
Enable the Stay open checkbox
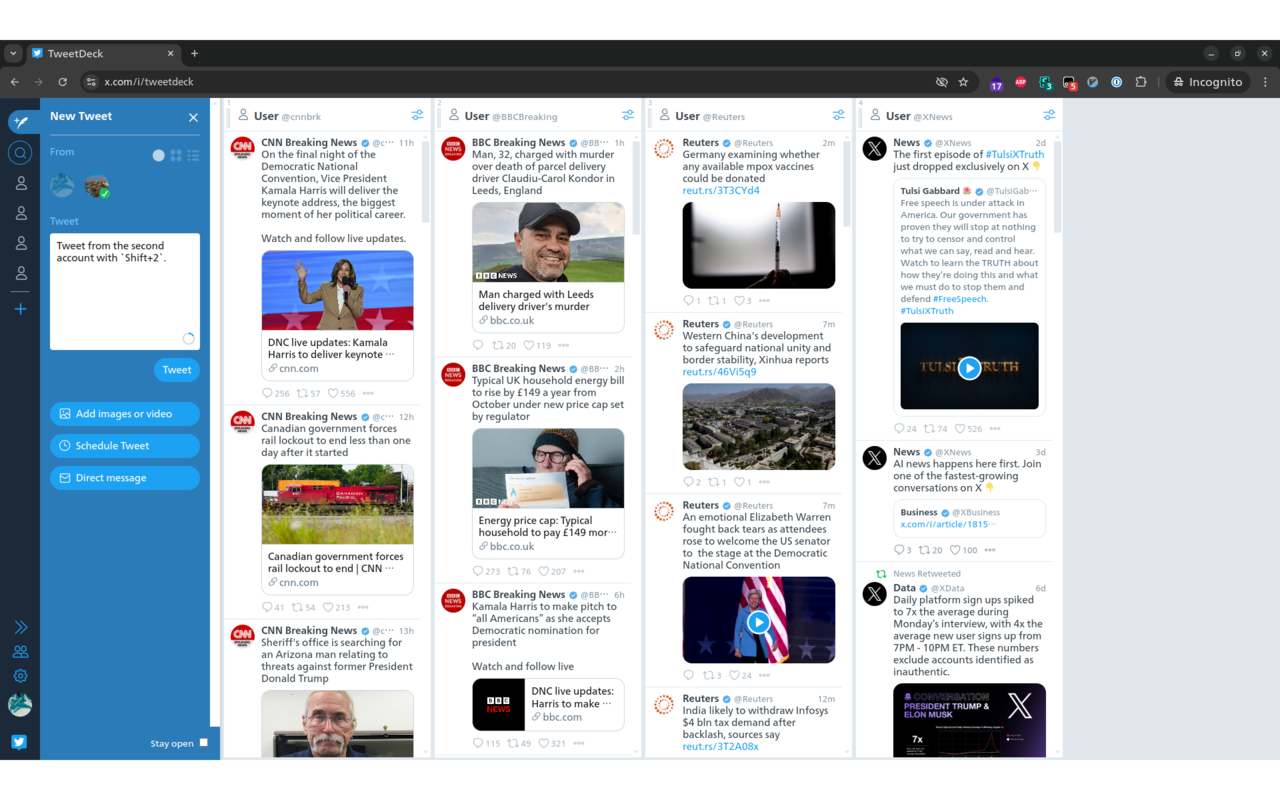[x=203, y=743]
